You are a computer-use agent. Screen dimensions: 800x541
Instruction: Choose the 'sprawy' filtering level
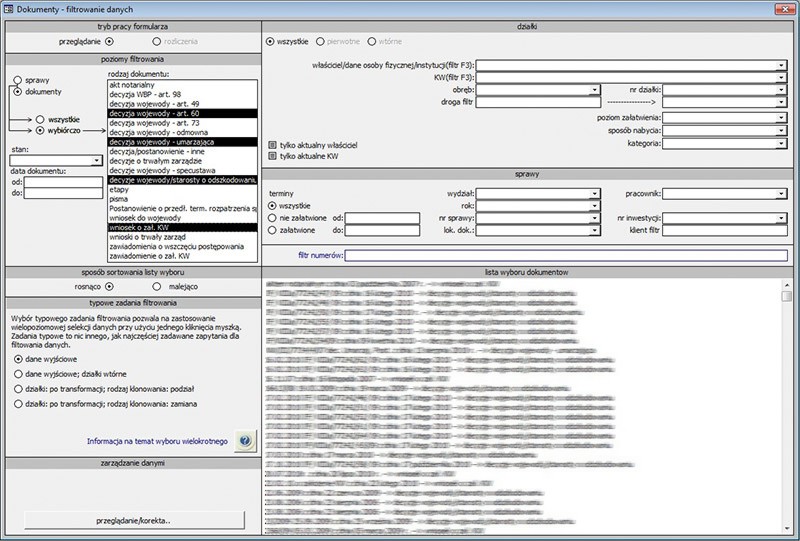click(18, 80)
